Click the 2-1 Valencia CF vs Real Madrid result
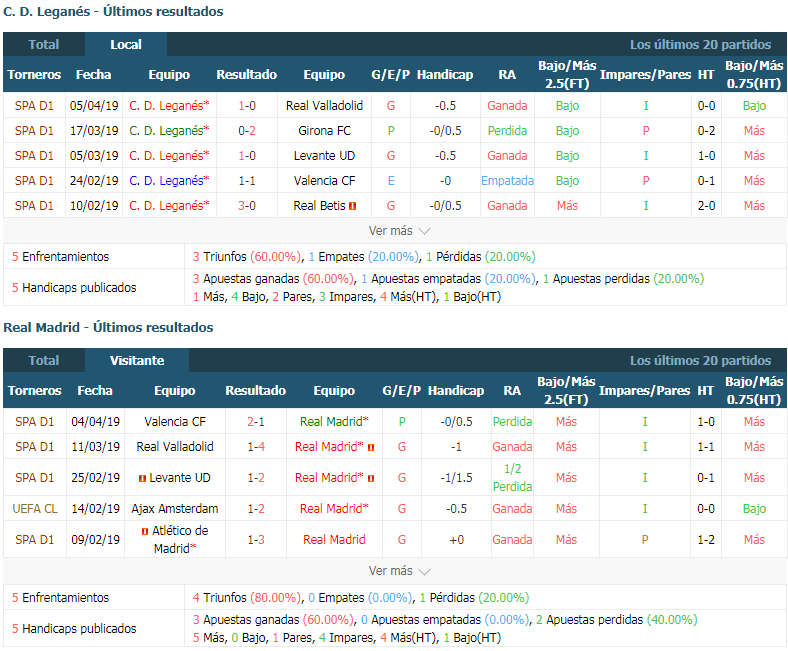Image resolution: width=788 pixels, height=651 pixels. coord(256,422)
